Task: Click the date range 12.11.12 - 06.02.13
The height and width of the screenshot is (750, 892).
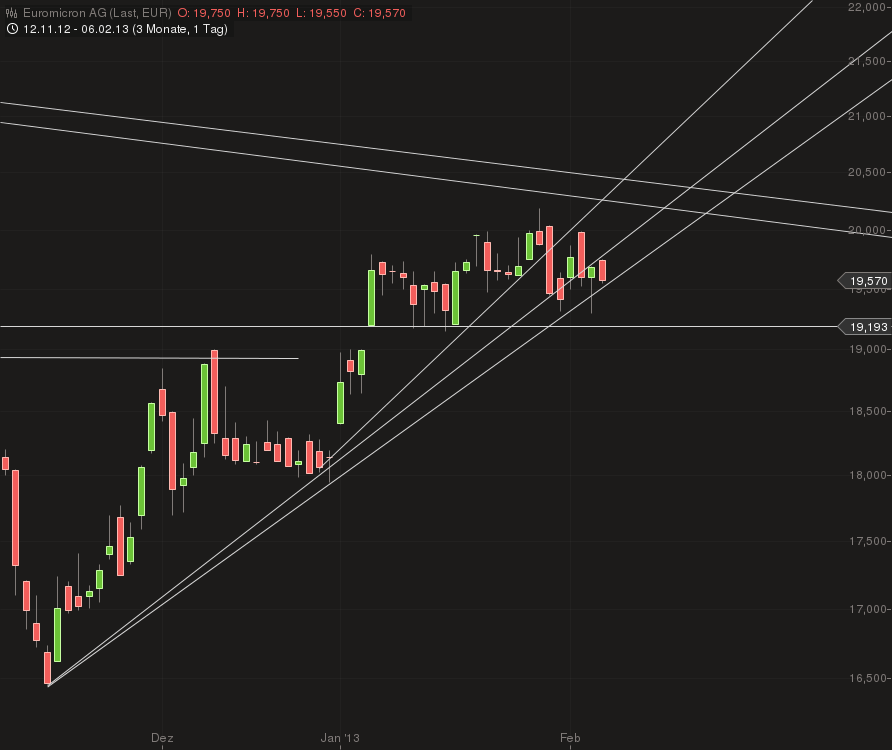Action: [76, 29]
